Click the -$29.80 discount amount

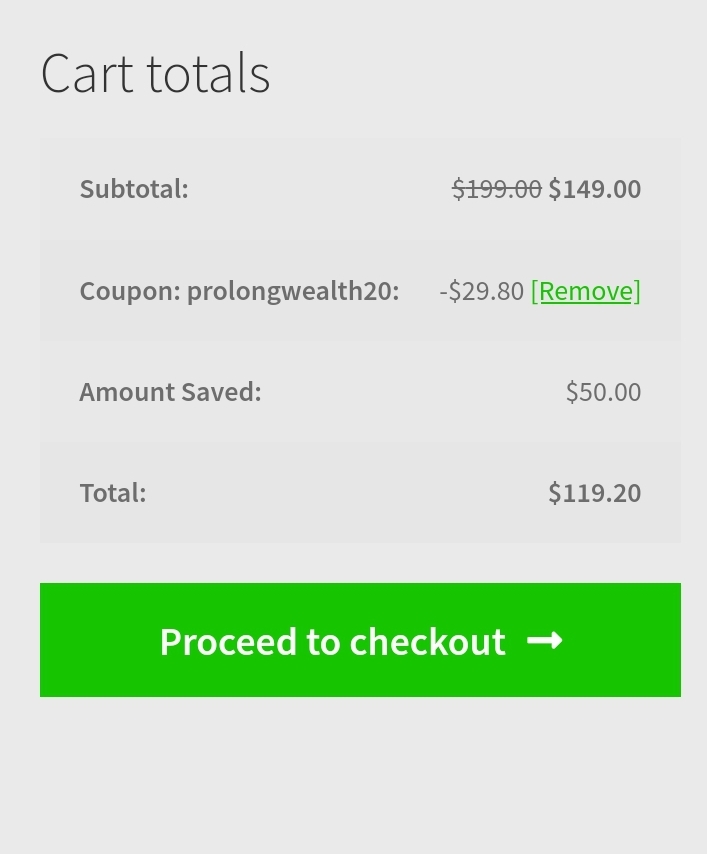point(481,291)
